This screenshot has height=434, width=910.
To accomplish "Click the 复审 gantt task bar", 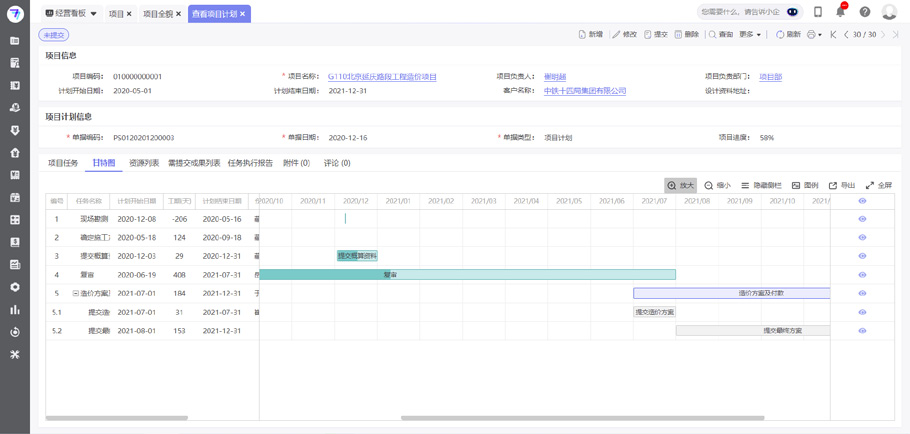I will point(467,274).
